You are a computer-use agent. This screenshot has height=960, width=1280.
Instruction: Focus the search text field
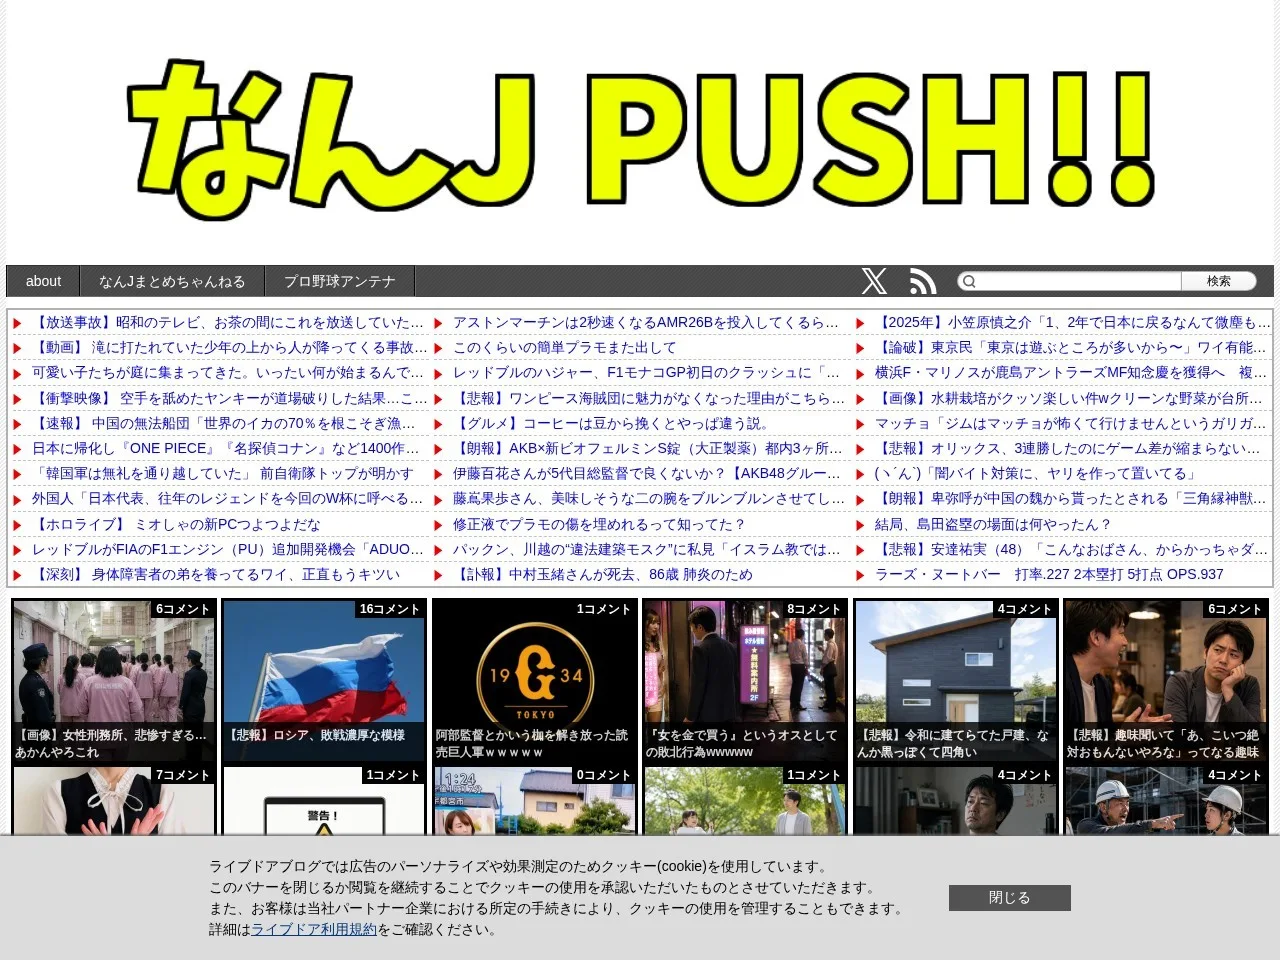1080,281
